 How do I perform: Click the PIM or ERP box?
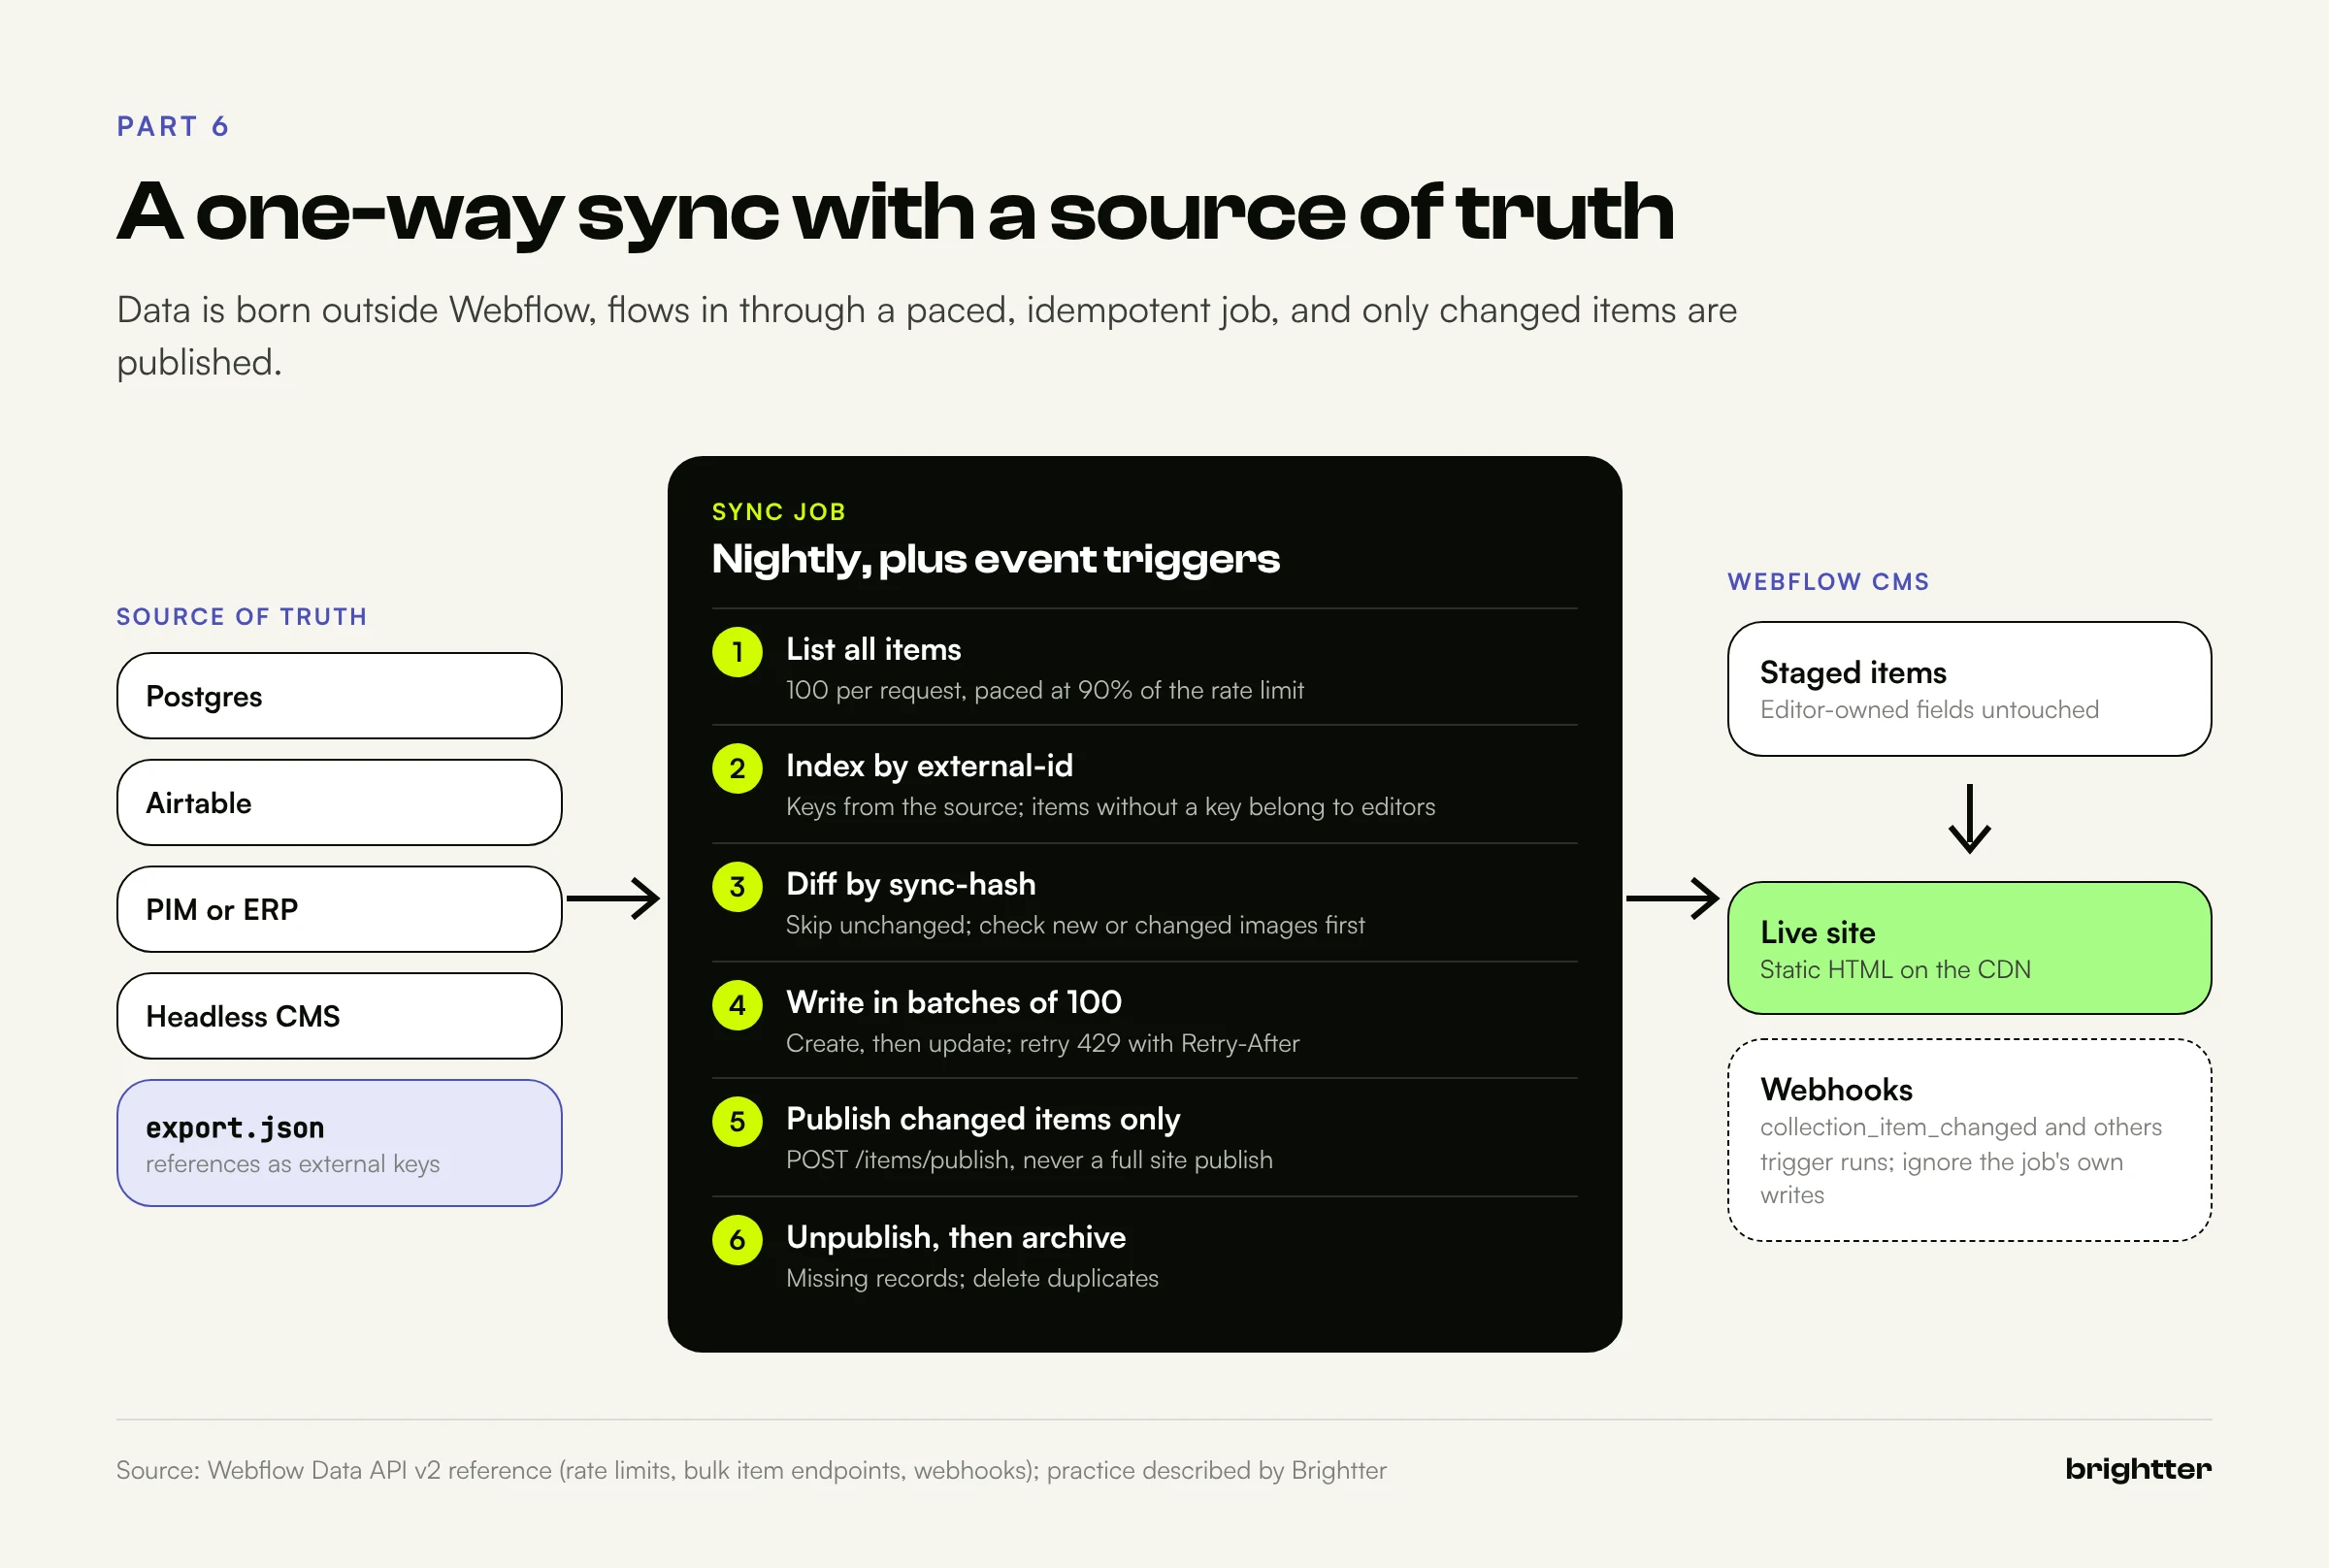pos(339,909)
